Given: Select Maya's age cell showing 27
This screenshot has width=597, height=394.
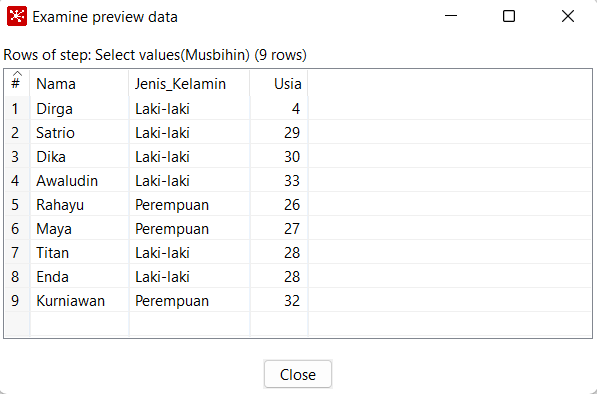Looking at the screenshot, I should (279, 229).
